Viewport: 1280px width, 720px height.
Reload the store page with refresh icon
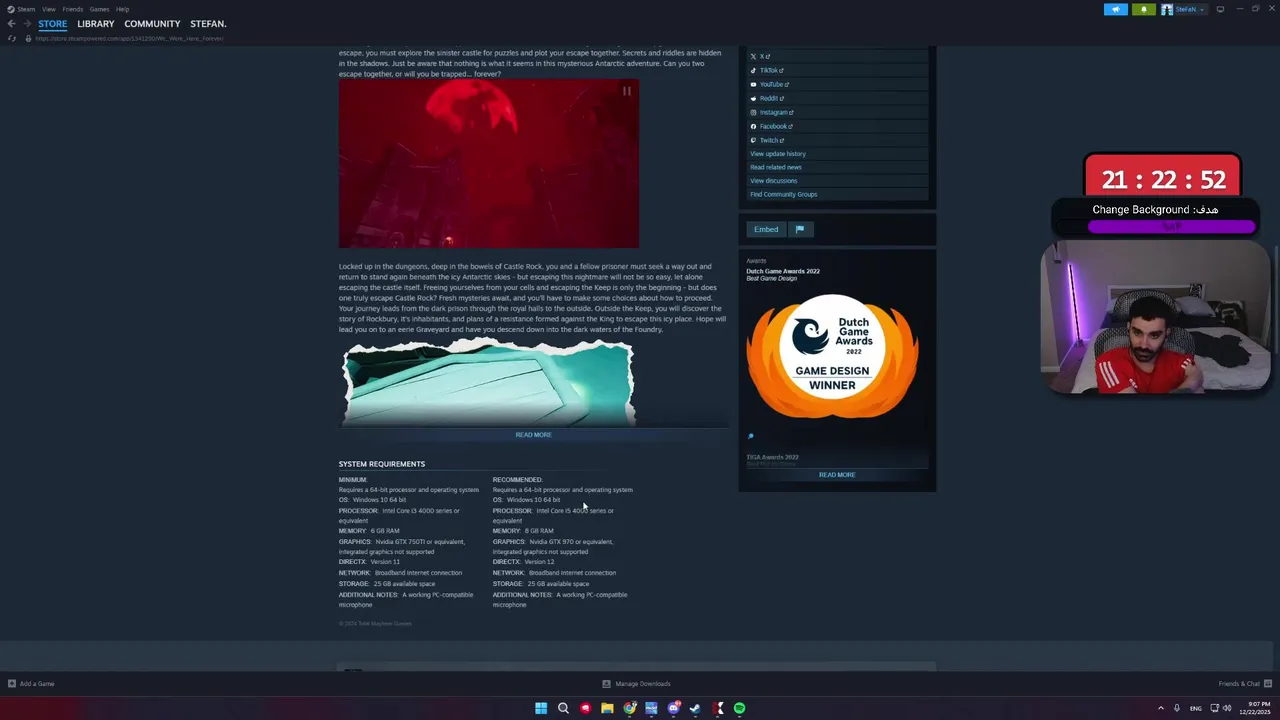click(x=12, y=38)
